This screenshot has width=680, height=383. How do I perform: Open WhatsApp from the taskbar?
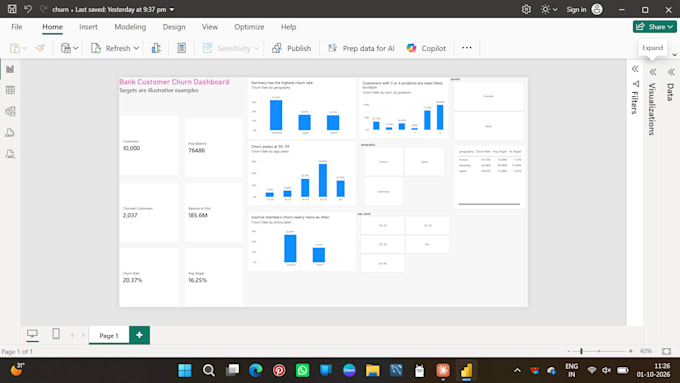click(302, 370)
